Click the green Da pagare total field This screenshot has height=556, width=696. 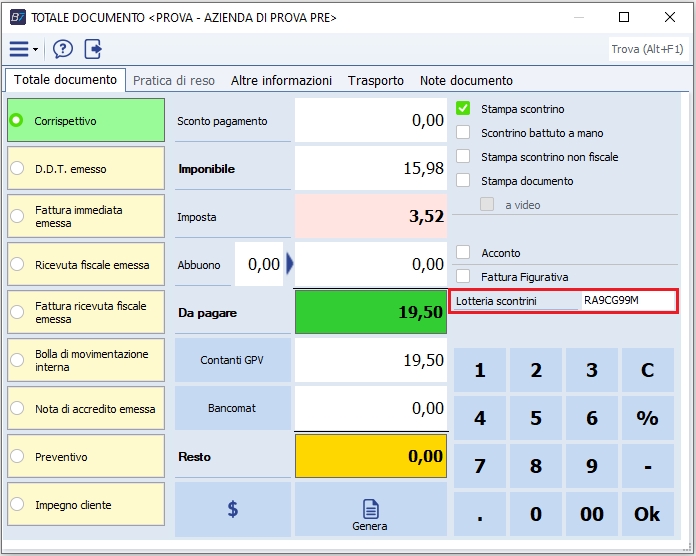point(371,313)
